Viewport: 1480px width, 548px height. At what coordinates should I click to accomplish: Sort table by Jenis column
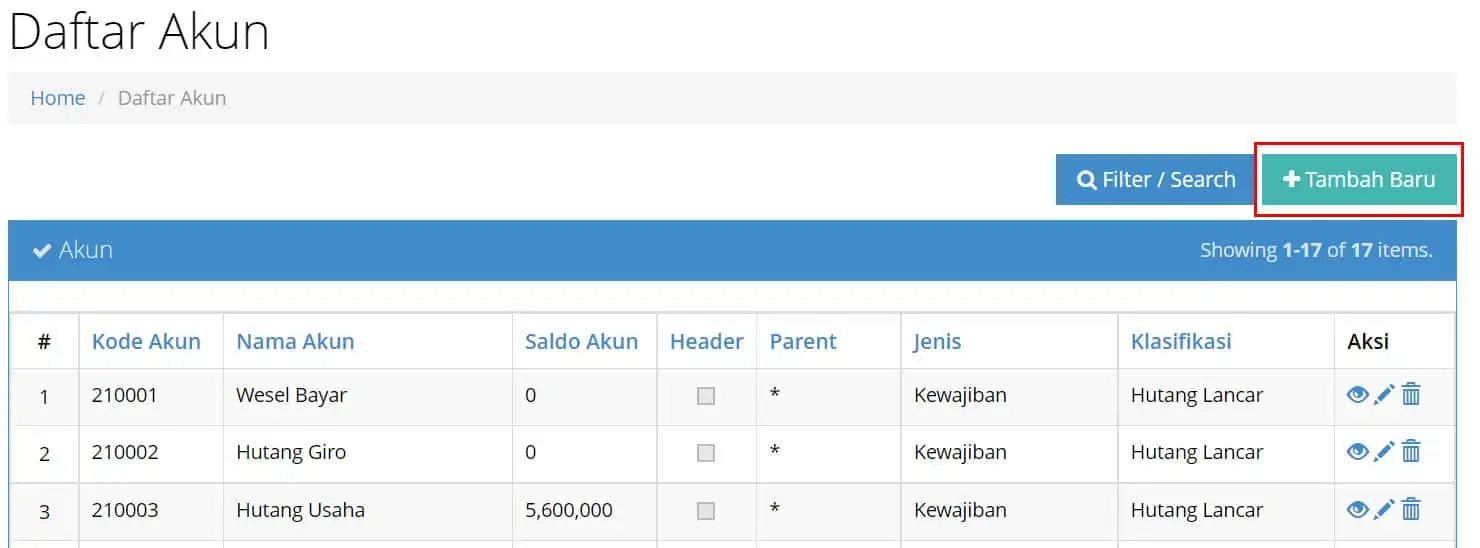(937, 341)
